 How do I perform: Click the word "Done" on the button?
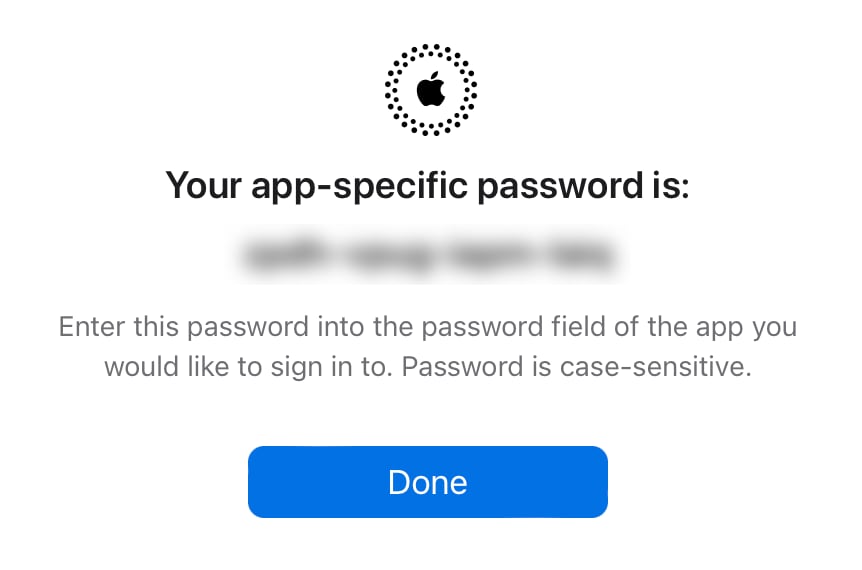(x=428, y=482)
